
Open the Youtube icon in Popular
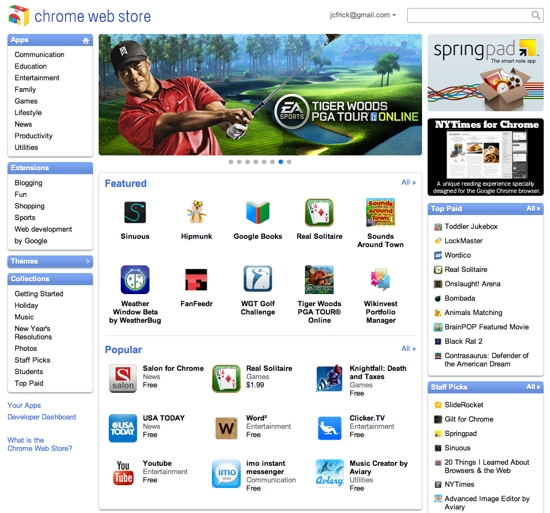[123, 473]
